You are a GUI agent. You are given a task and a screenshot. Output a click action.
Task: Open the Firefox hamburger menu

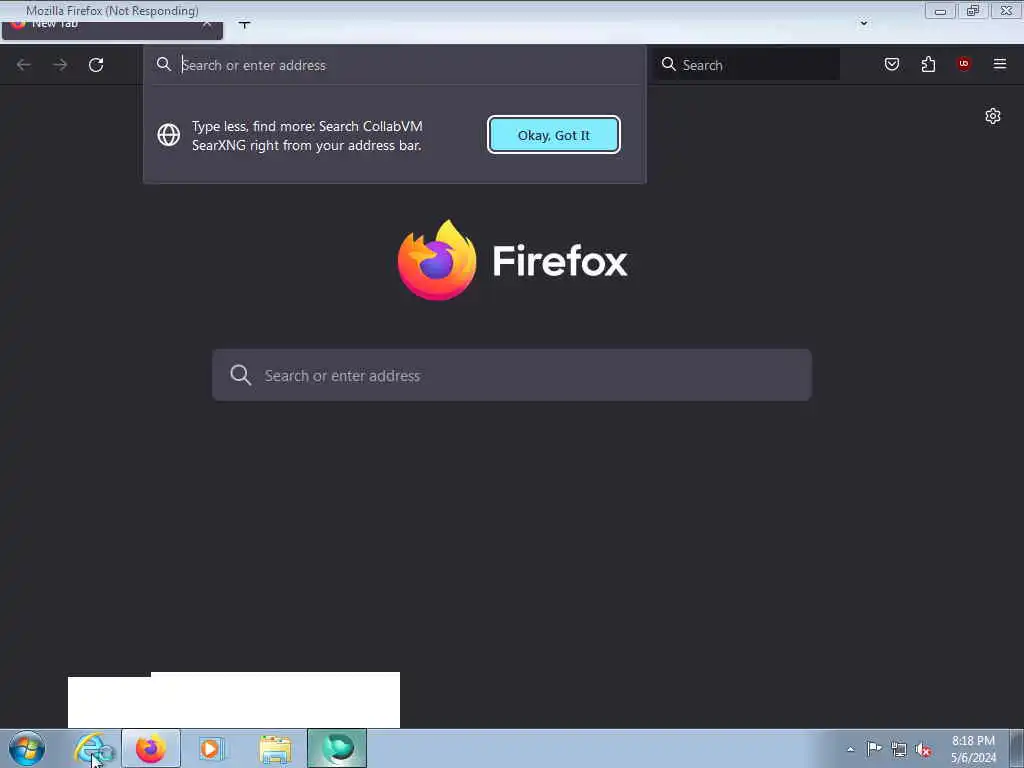tap(999, 64)
